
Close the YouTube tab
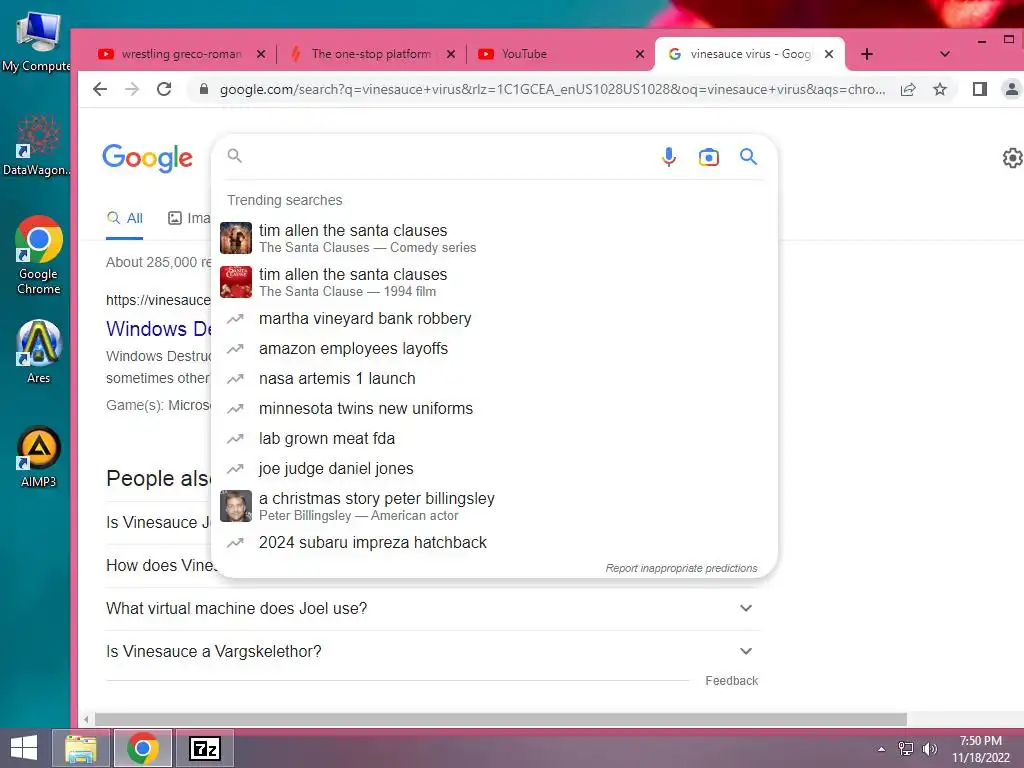[640, 54]
